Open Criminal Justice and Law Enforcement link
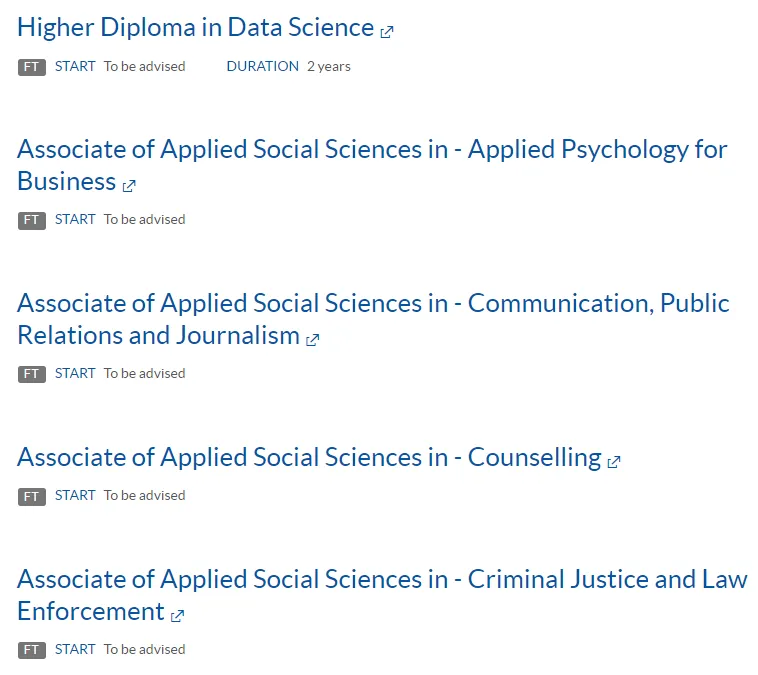This screenshot has height=675, width=758. tap(381, 580)
